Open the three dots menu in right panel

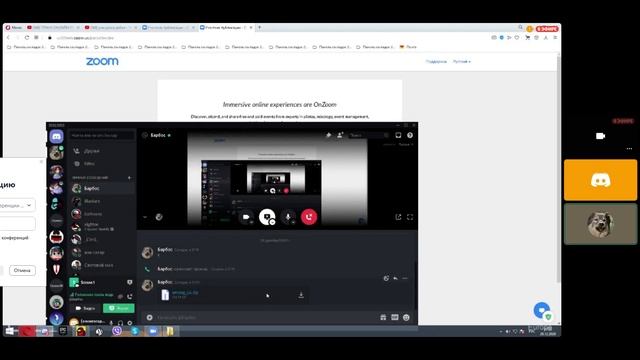[x=629, y=149]
